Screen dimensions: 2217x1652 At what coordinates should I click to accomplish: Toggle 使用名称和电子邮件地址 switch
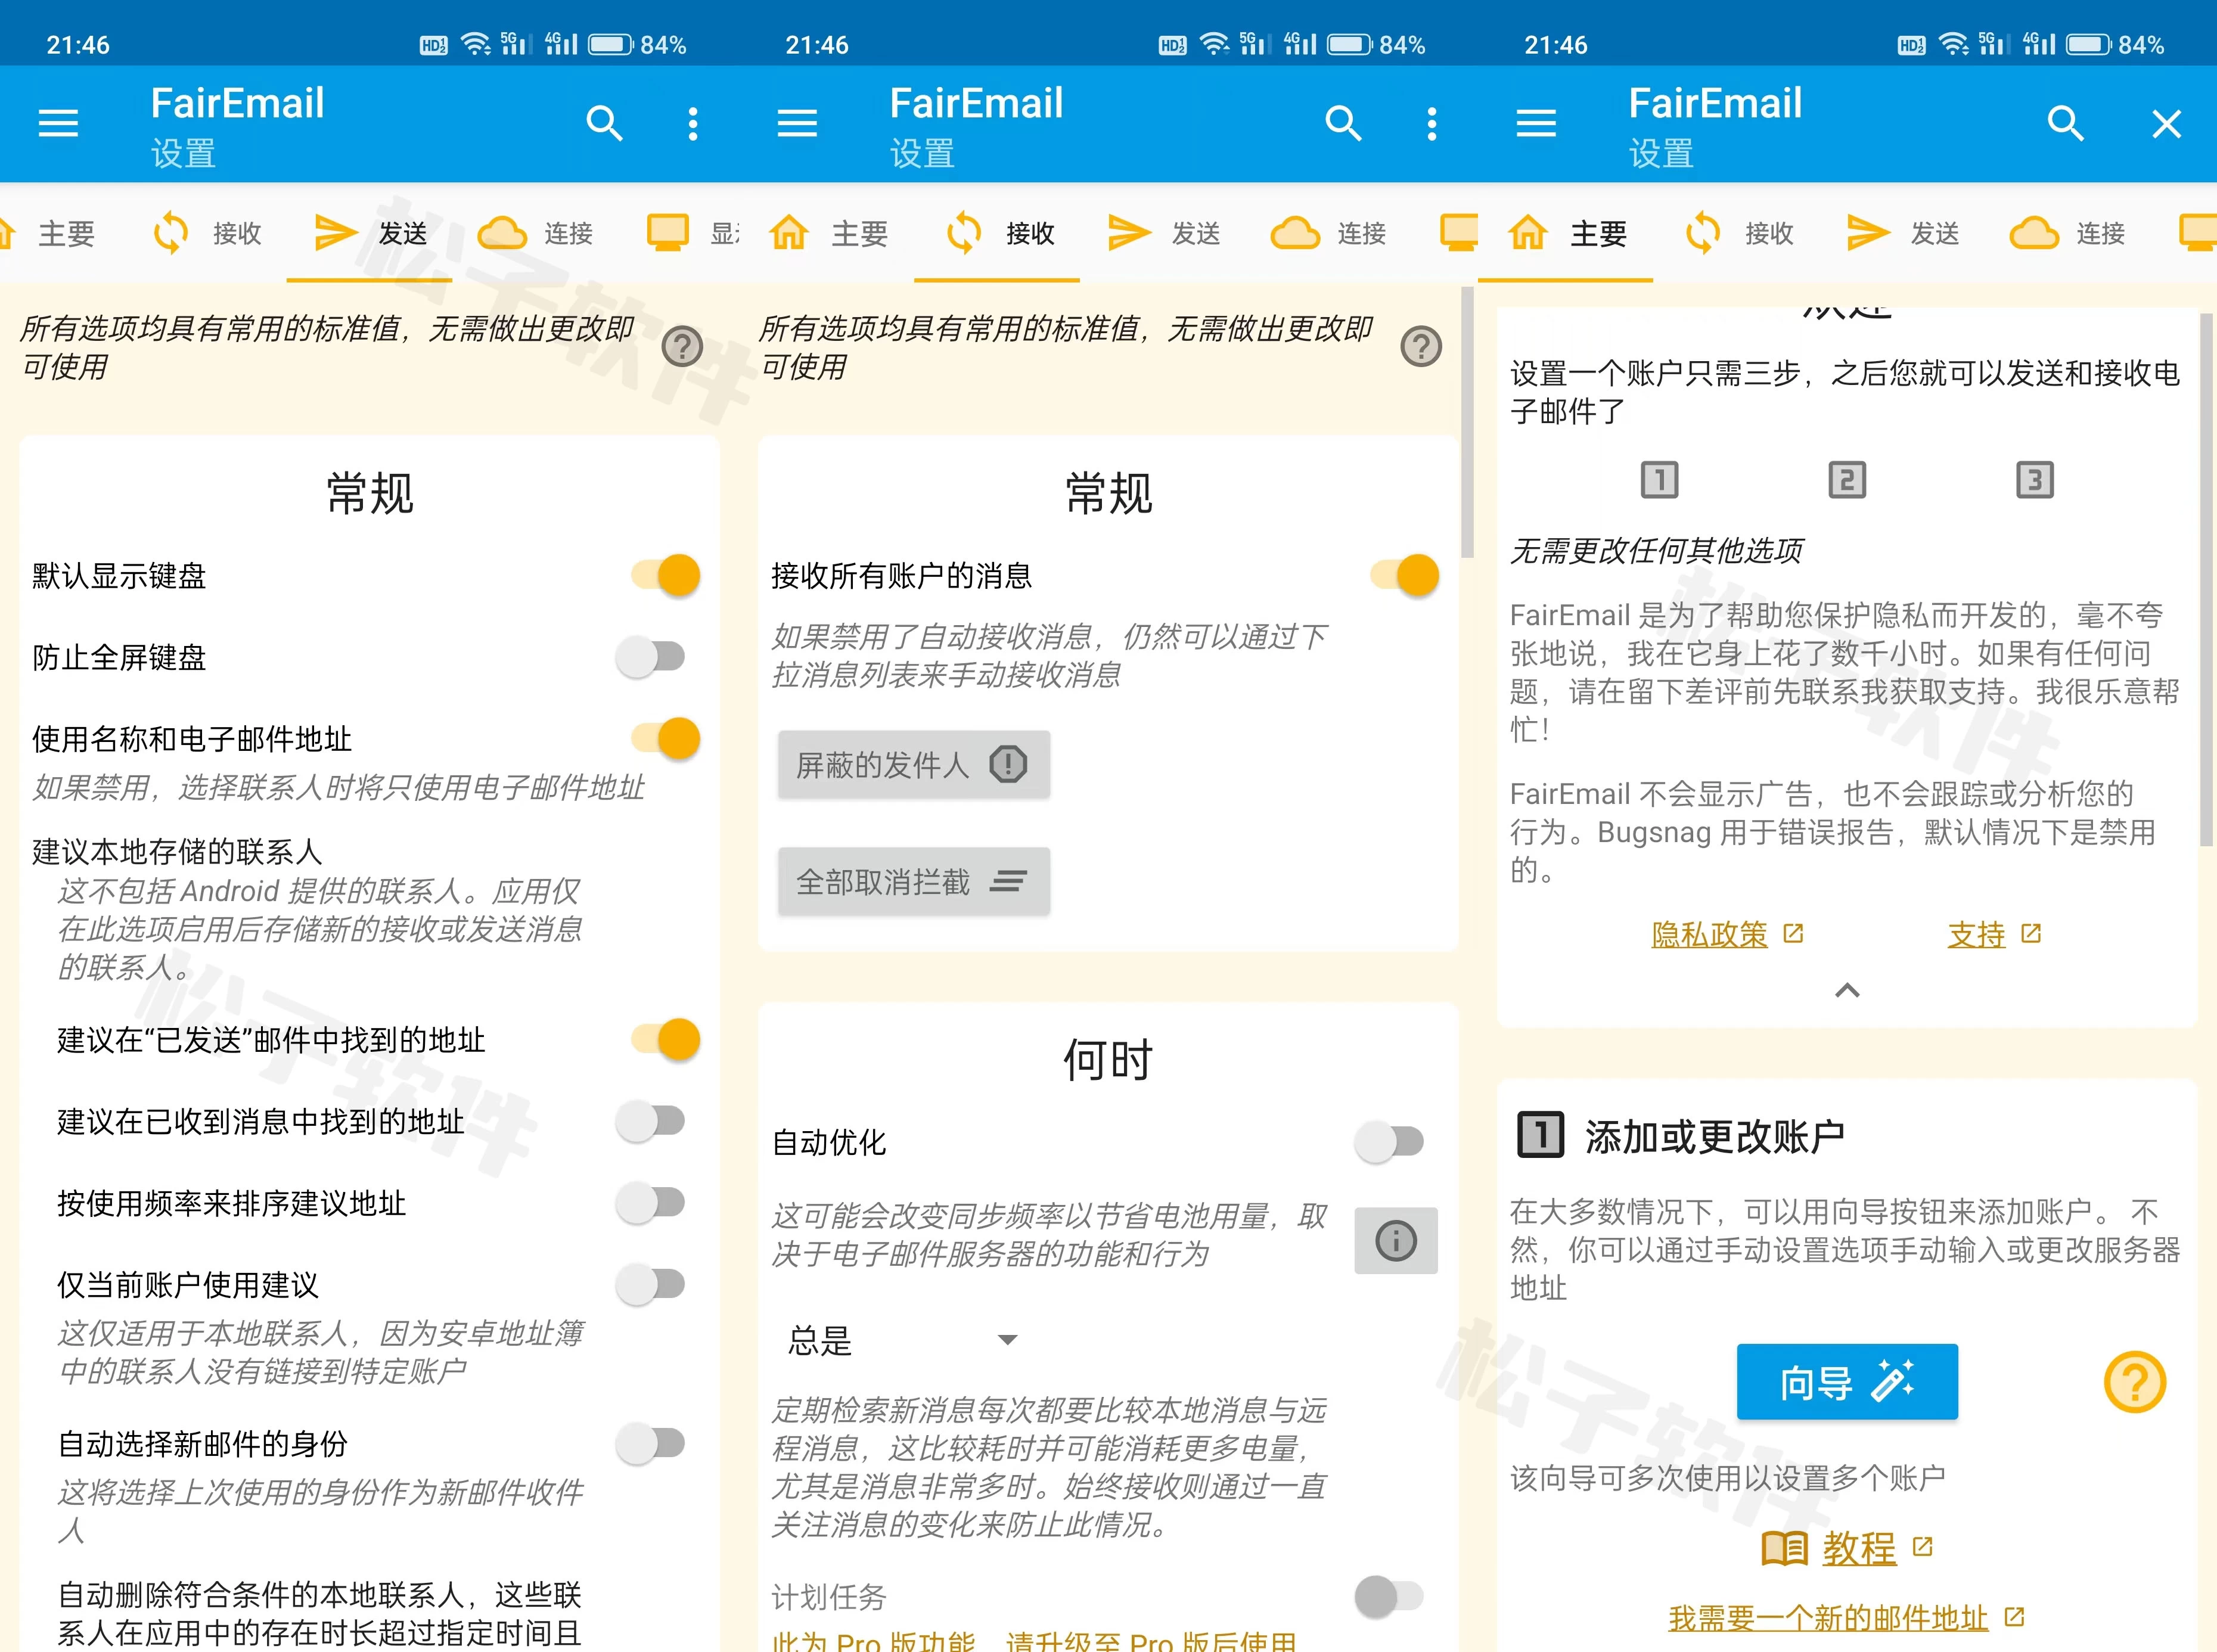pyautogui.click(x=665, y=738)
